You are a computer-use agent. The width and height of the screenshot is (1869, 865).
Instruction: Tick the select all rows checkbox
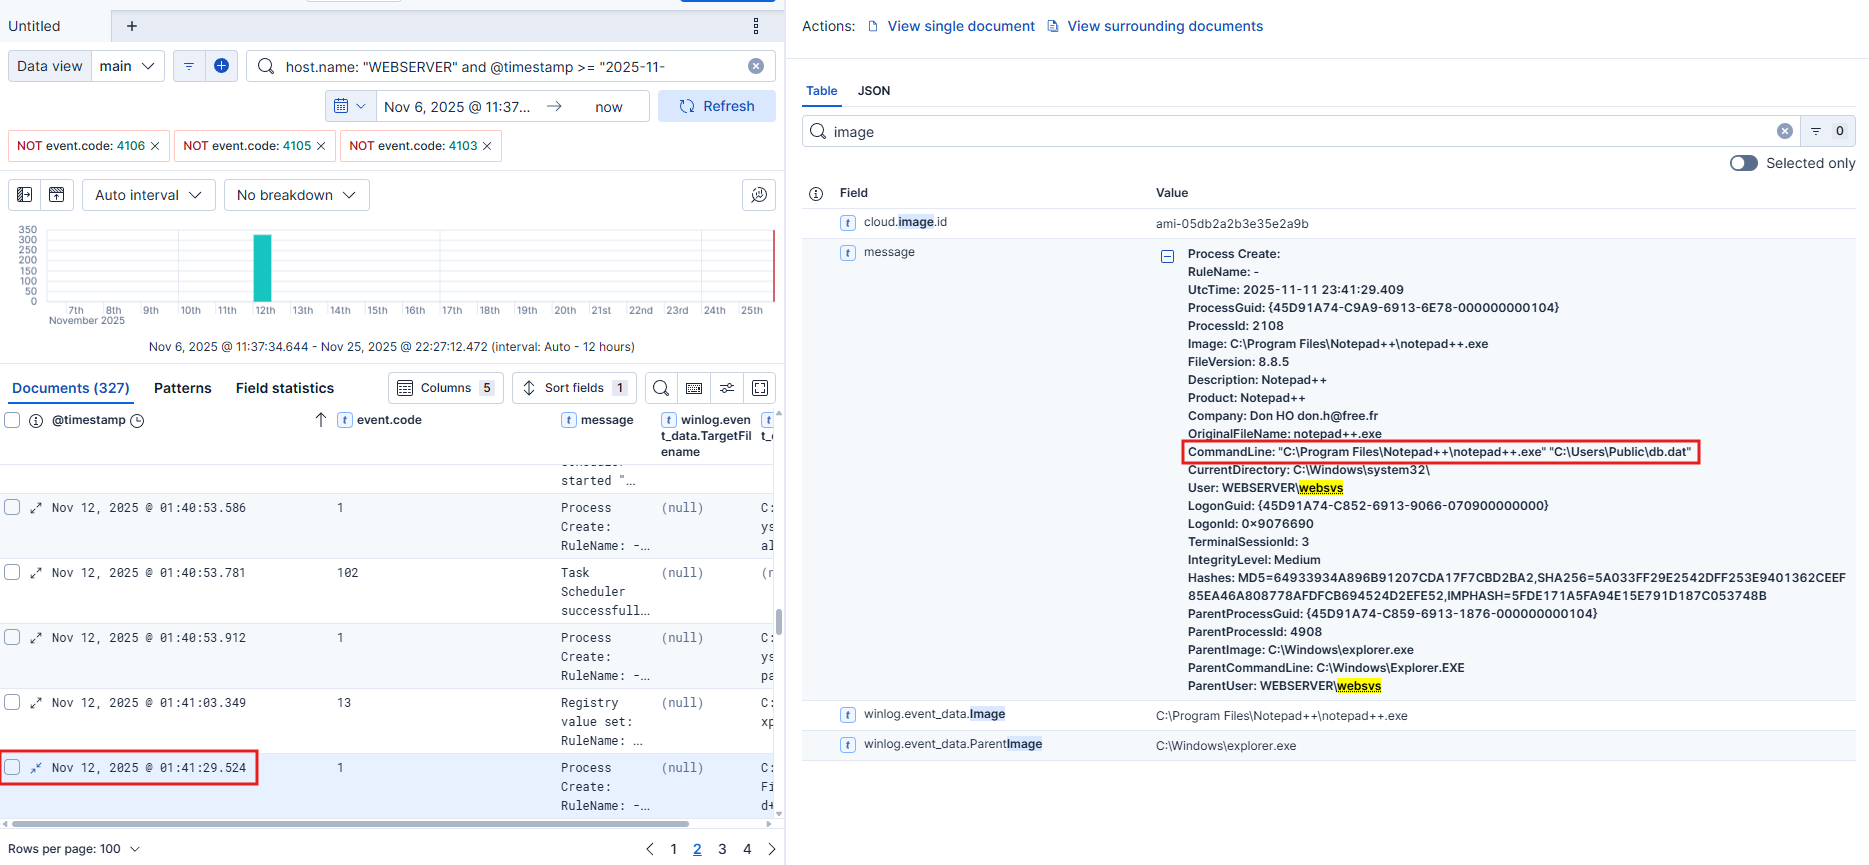[x=13, y=420]
